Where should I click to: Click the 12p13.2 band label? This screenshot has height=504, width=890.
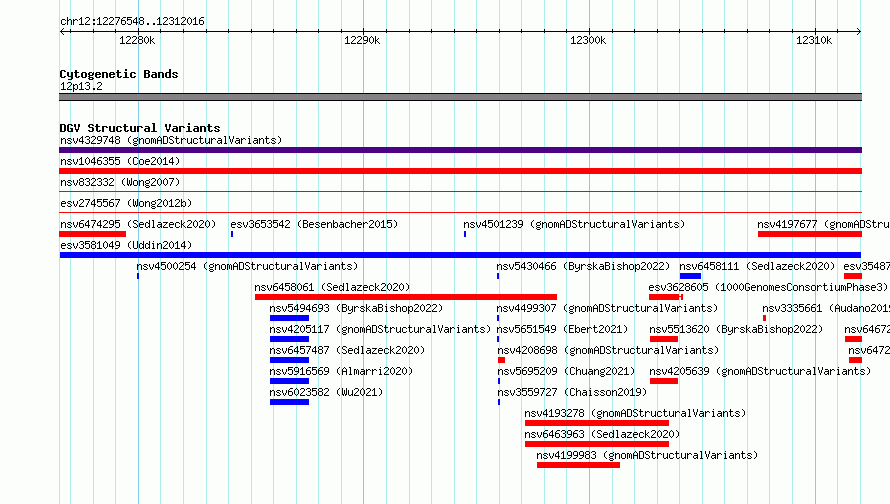[x=81, y=86]
